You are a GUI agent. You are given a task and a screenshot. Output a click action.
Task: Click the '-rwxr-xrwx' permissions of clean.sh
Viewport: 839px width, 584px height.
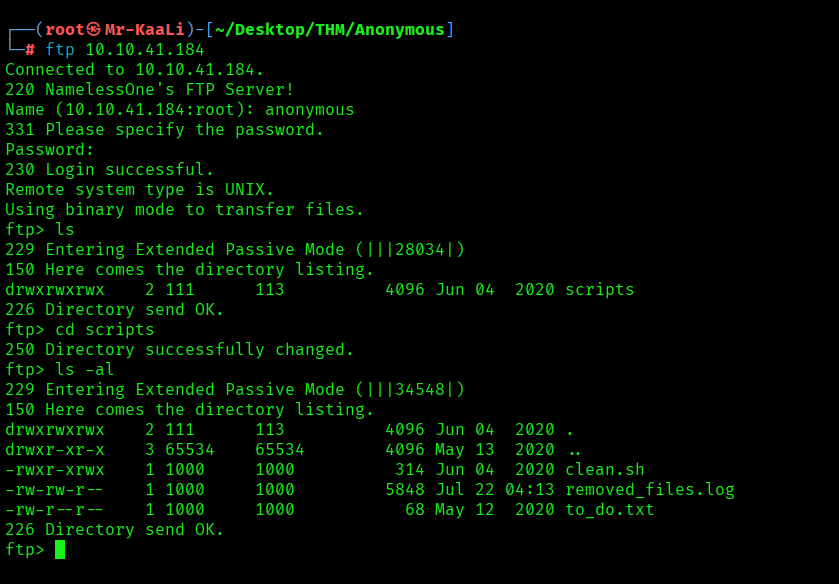pyautogui.click(x=55, y=469)
